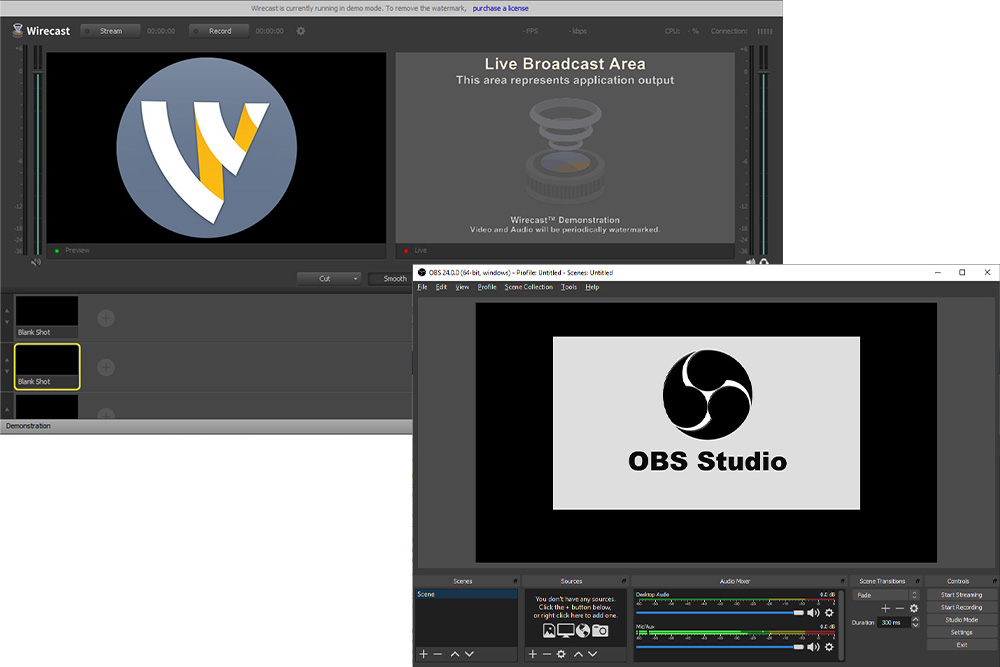
Task: Click the Wirecast logo icon in toolbar
Action: pos(18,30)
